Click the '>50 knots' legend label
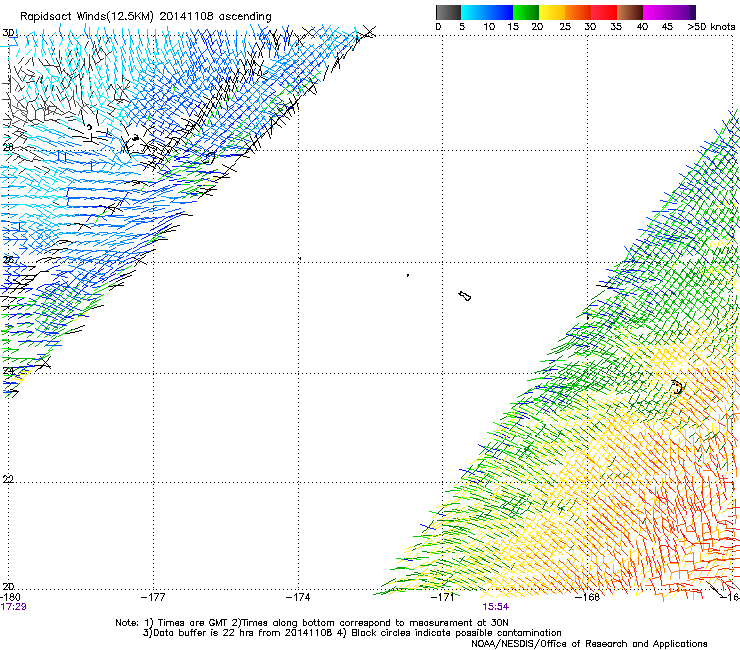 [x=711, y=27]
